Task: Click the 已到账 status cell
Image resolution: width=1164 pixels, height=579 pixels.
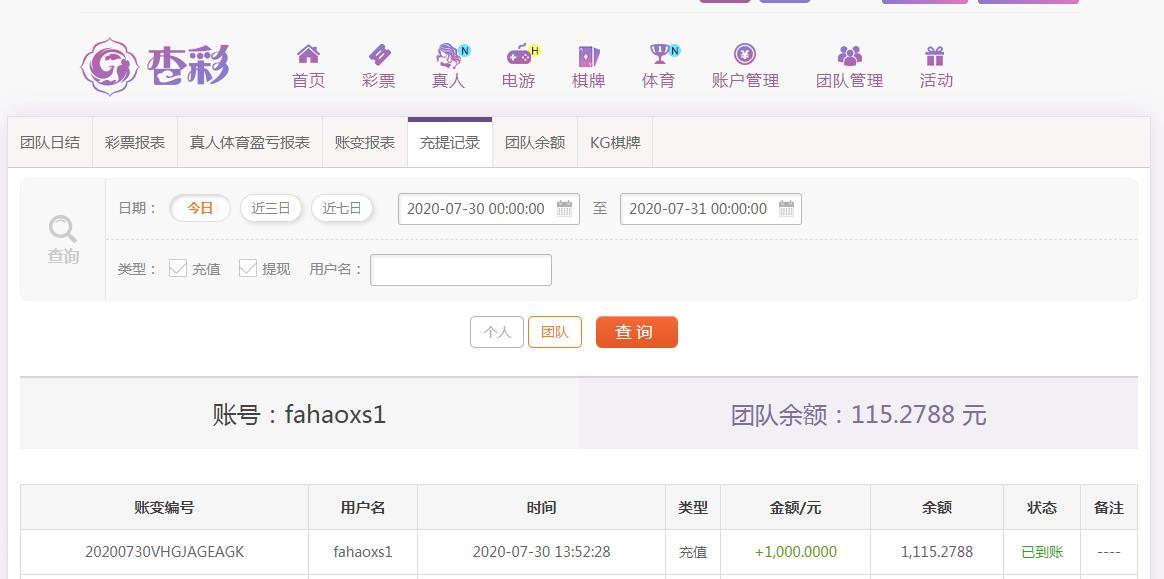Action: tap(1042, 552)
